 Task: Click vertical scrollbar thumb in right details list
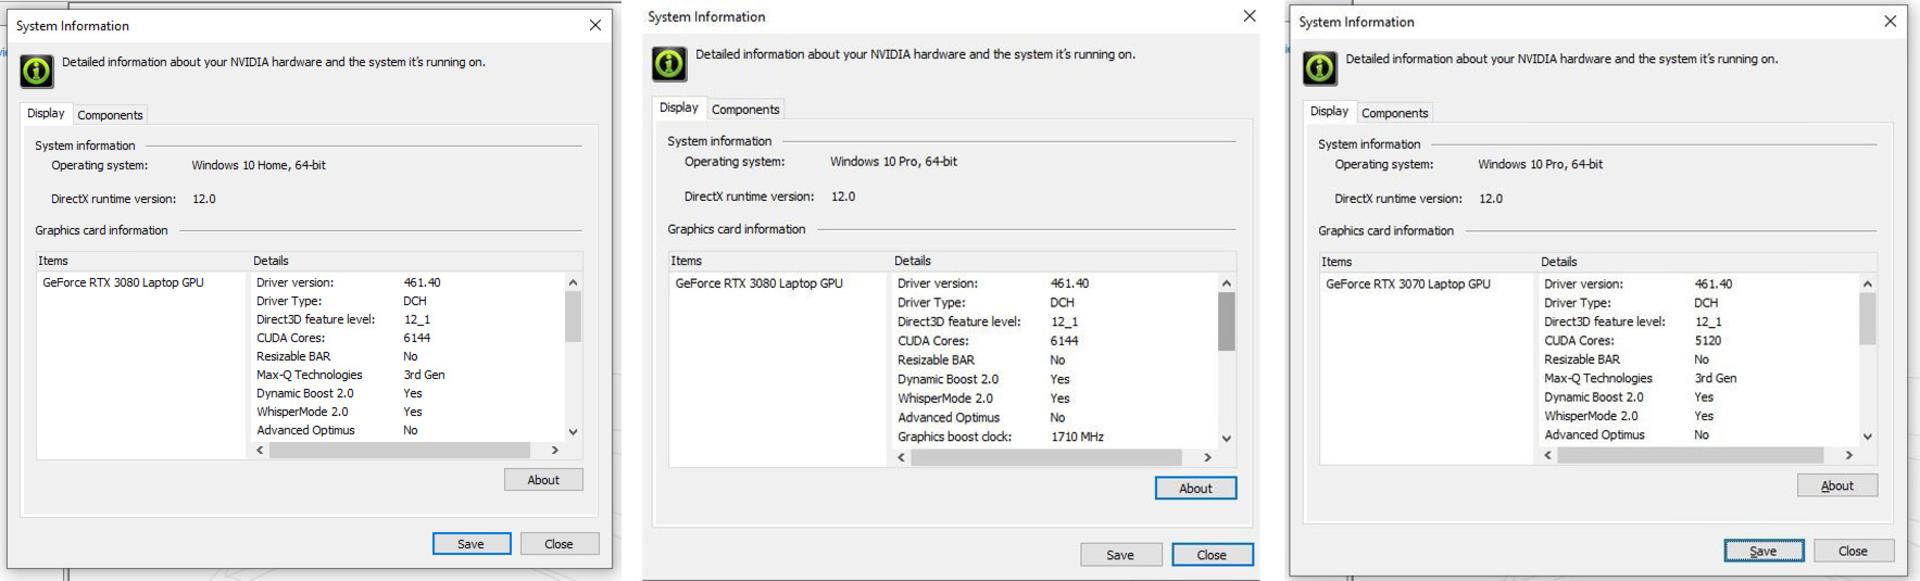point(1867,319)
